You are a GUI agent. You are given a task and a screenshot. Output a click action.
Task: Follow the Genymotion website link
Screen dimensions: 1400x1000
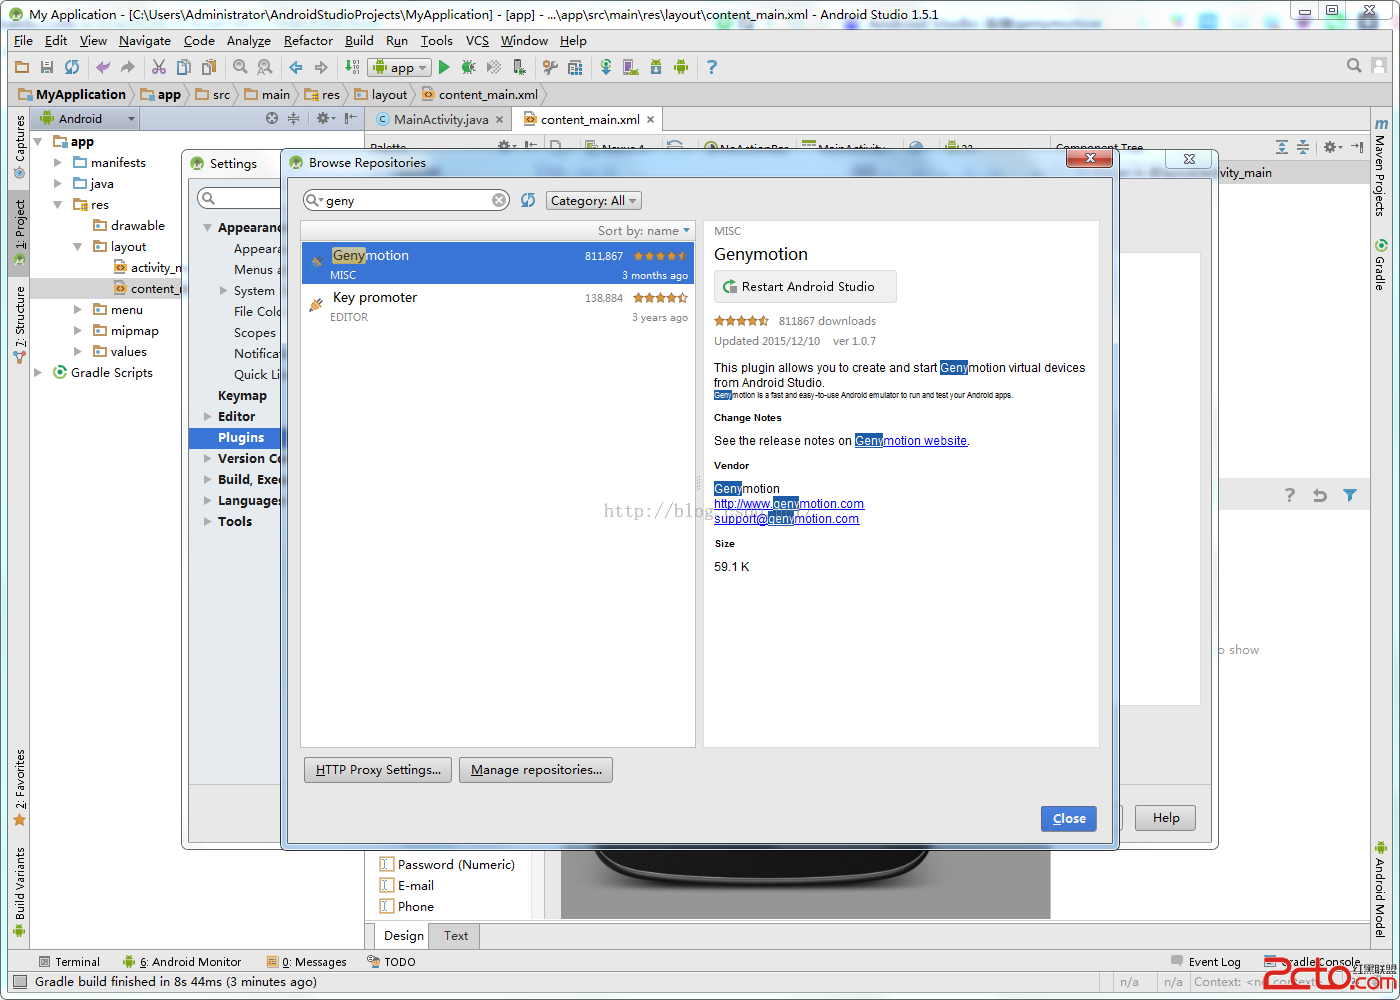coord(911,441)
